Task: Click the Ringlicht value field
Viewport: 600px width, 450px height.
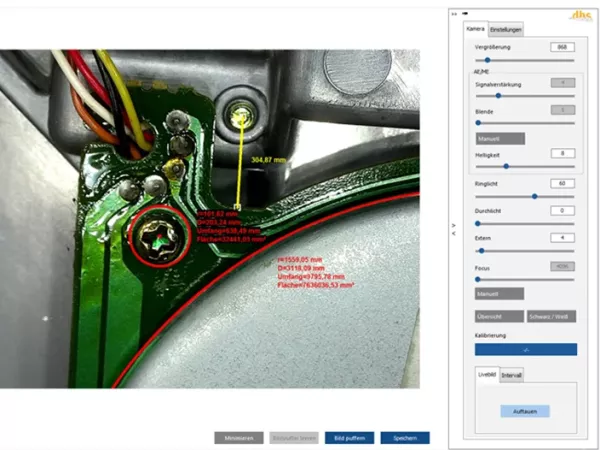Action: point(562,184)
